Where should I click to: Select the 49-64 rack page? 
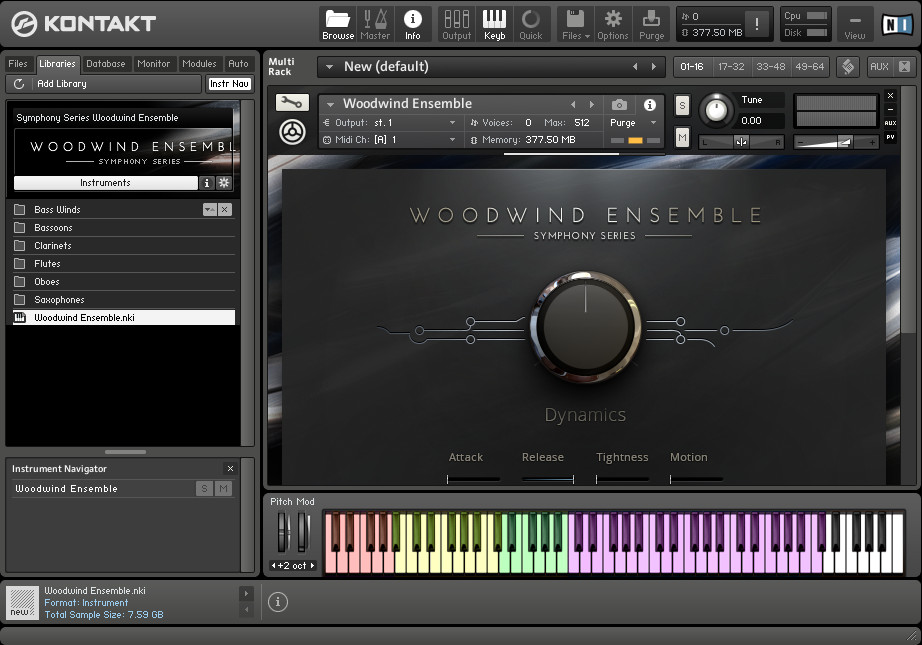[810, 67]
